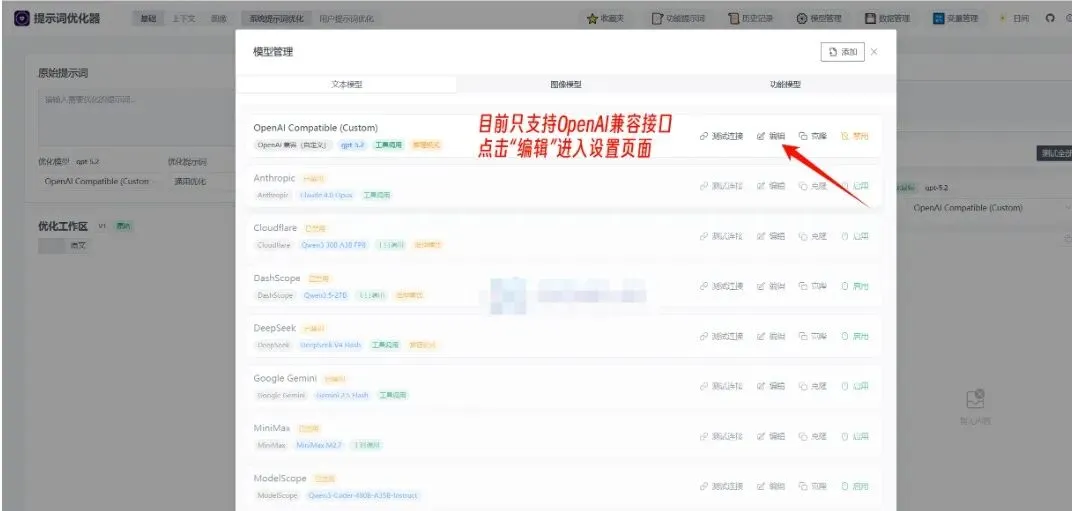This screenshot has width=1072, height=511.
Task: Open the GitHub icon link in header
Action: point(1050,18)
